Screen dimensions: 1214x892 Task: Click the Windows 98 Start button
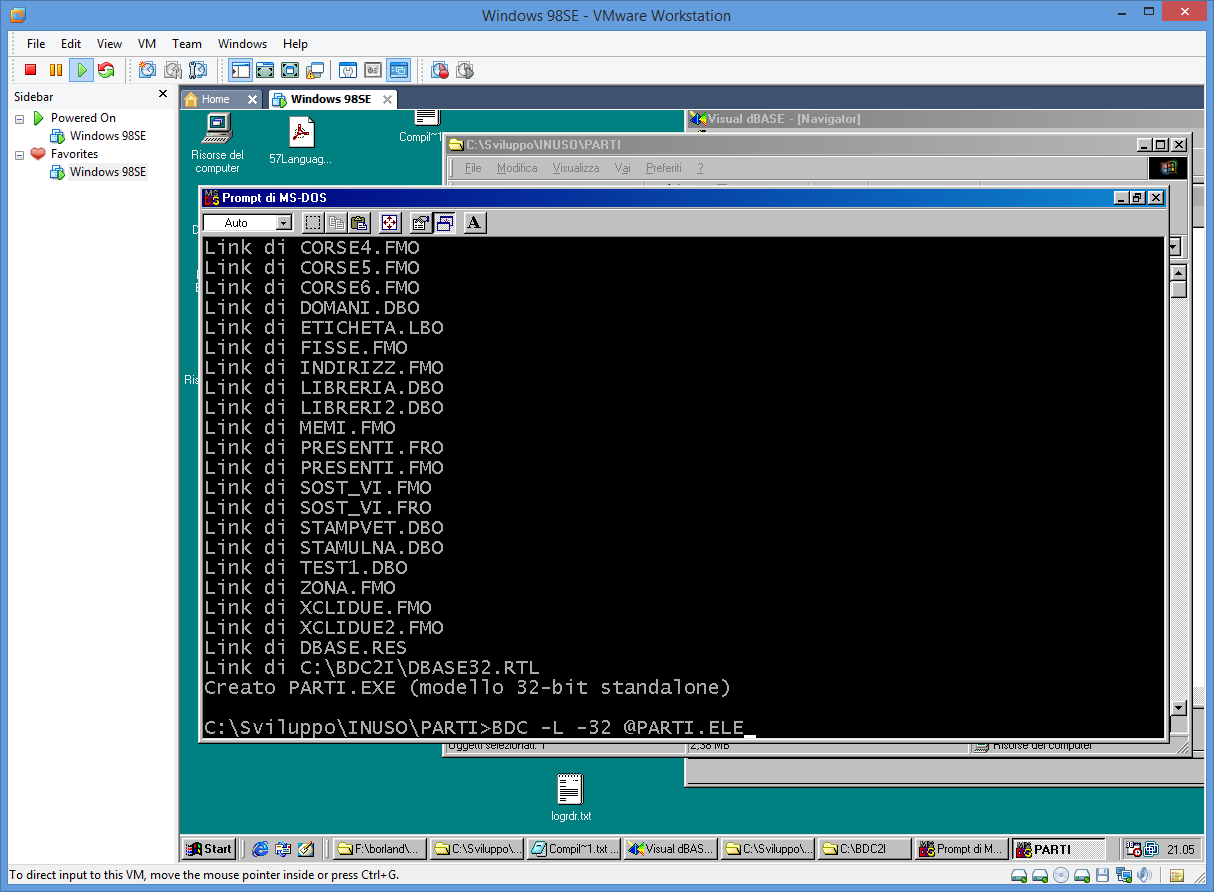[x=209, y=849]
